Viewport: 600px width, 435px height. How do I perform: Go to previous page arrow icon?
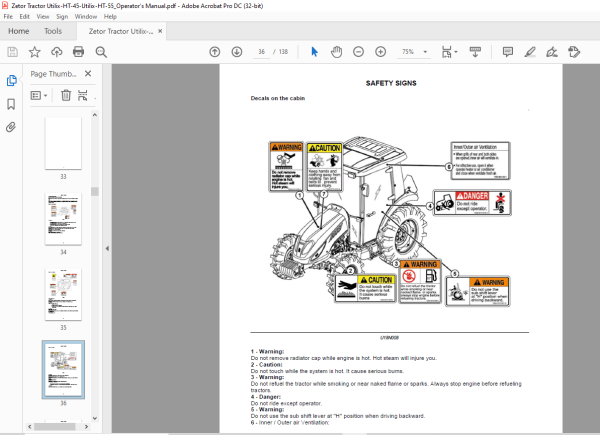pyautogui.click(x=215, y=52)
